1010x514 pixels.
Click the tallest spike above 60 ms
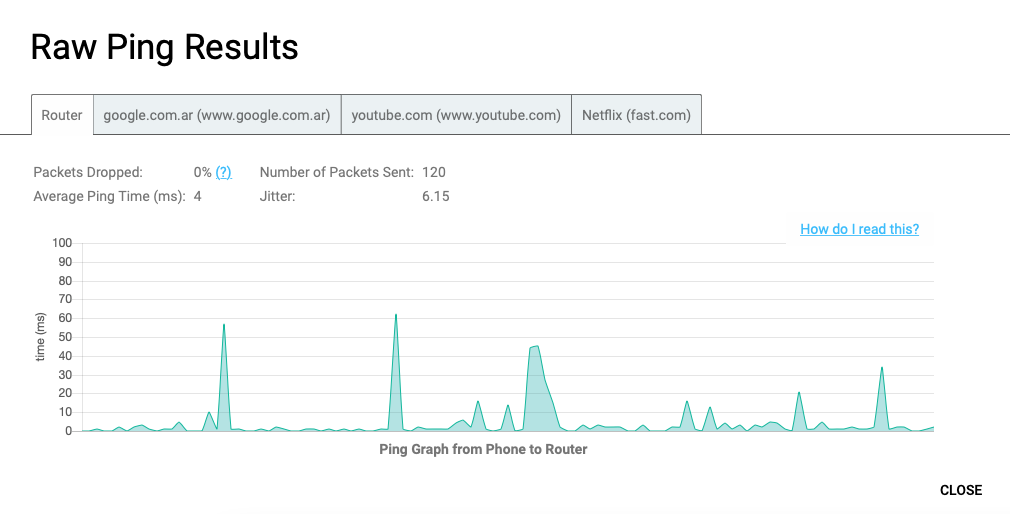click(x=395, y=315)
